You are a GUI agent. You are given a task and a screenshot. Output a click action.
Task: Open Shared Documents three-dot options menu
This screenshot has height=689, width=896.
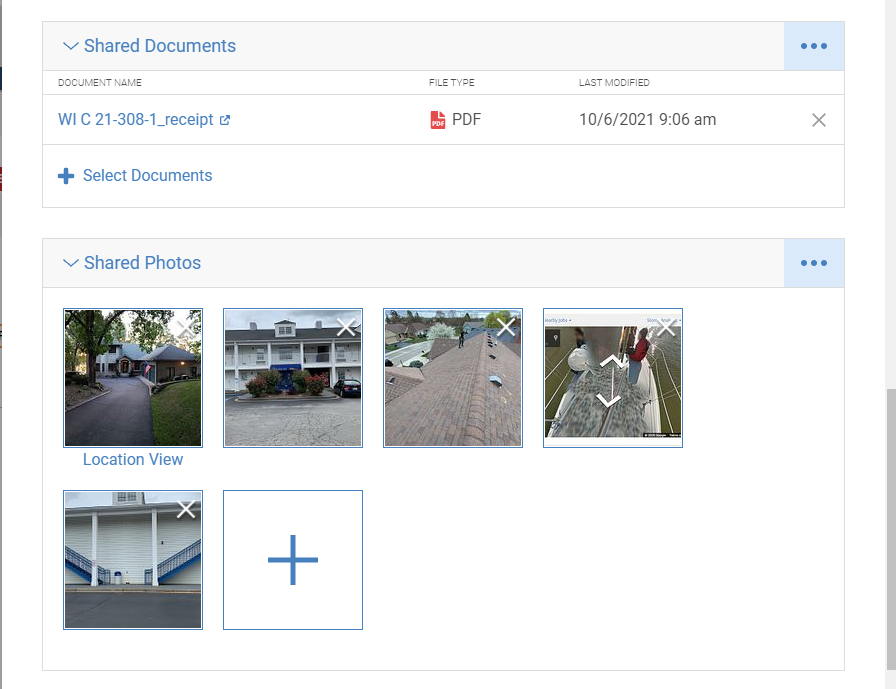click(814, 46)
